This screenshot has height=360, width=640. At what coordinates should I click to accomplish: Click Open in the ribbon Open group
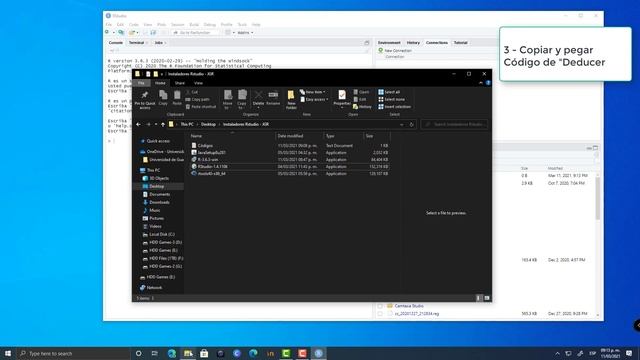coord(361,92)
